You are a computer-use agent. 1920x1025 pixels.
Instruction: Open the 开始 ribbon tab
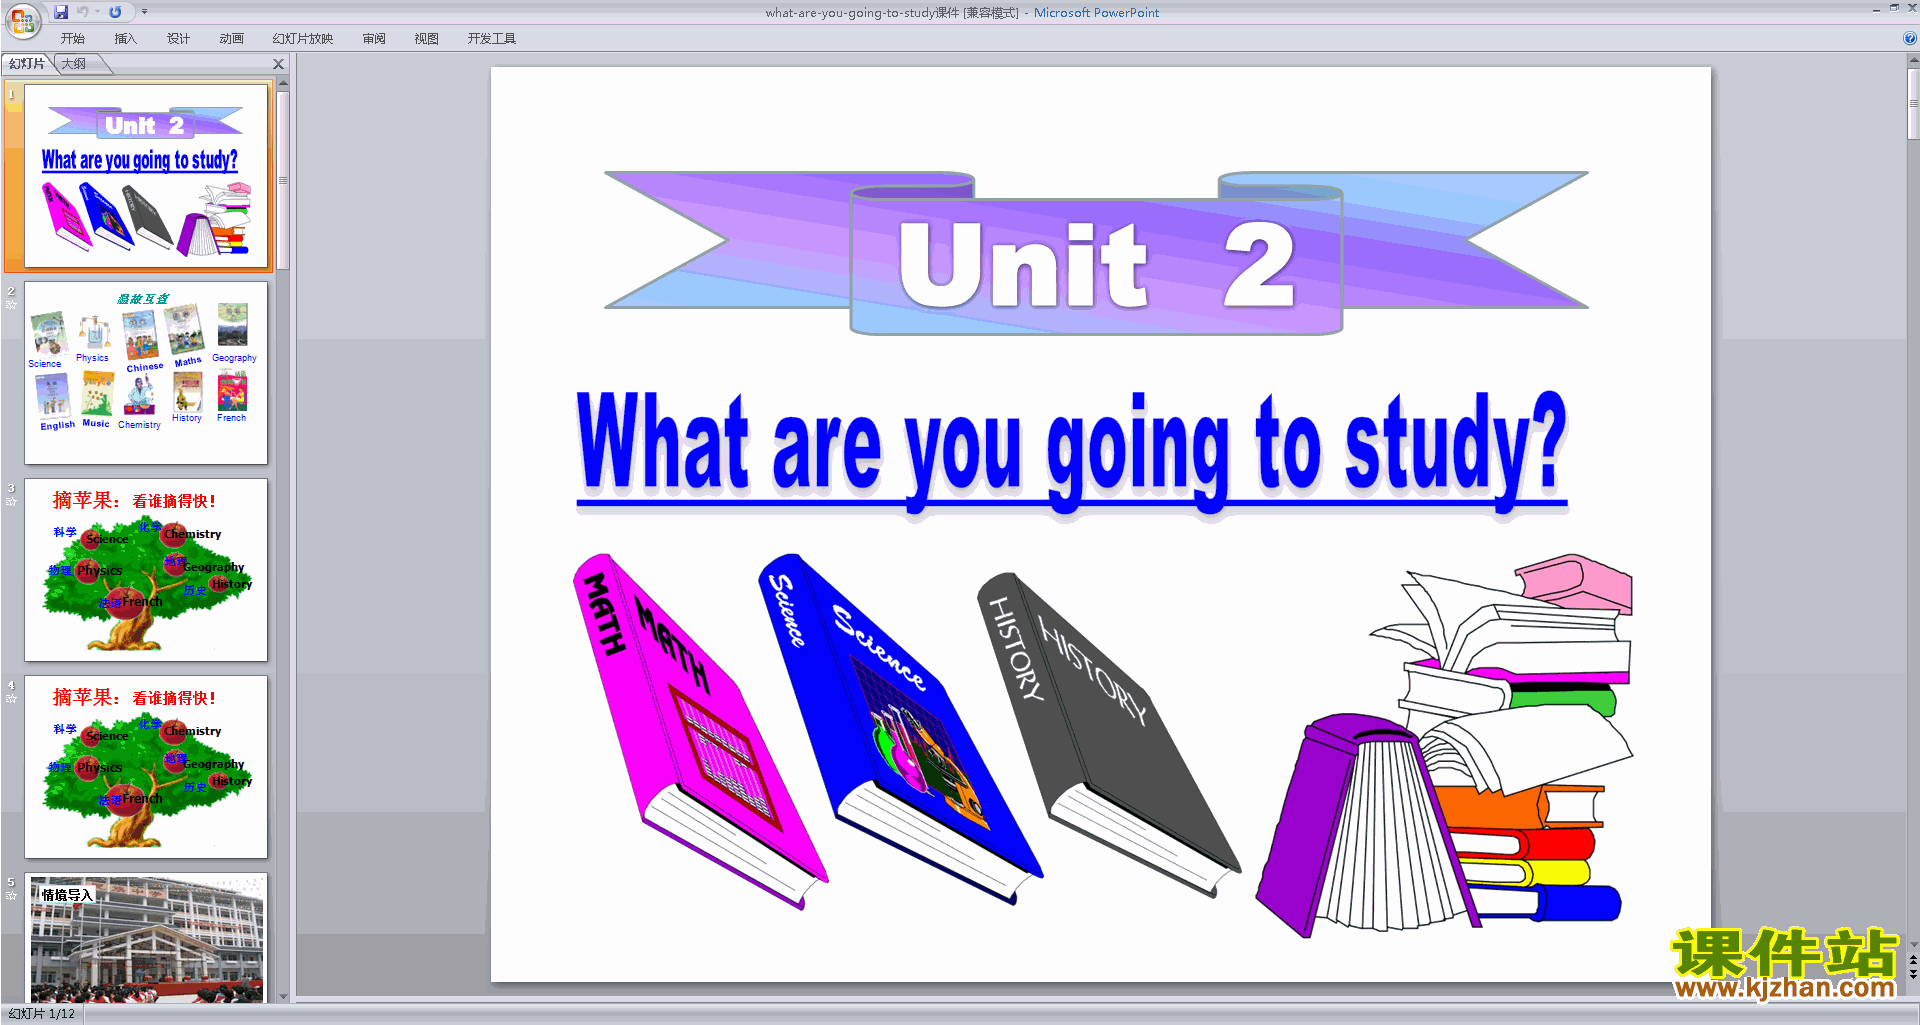pos(72,38)
